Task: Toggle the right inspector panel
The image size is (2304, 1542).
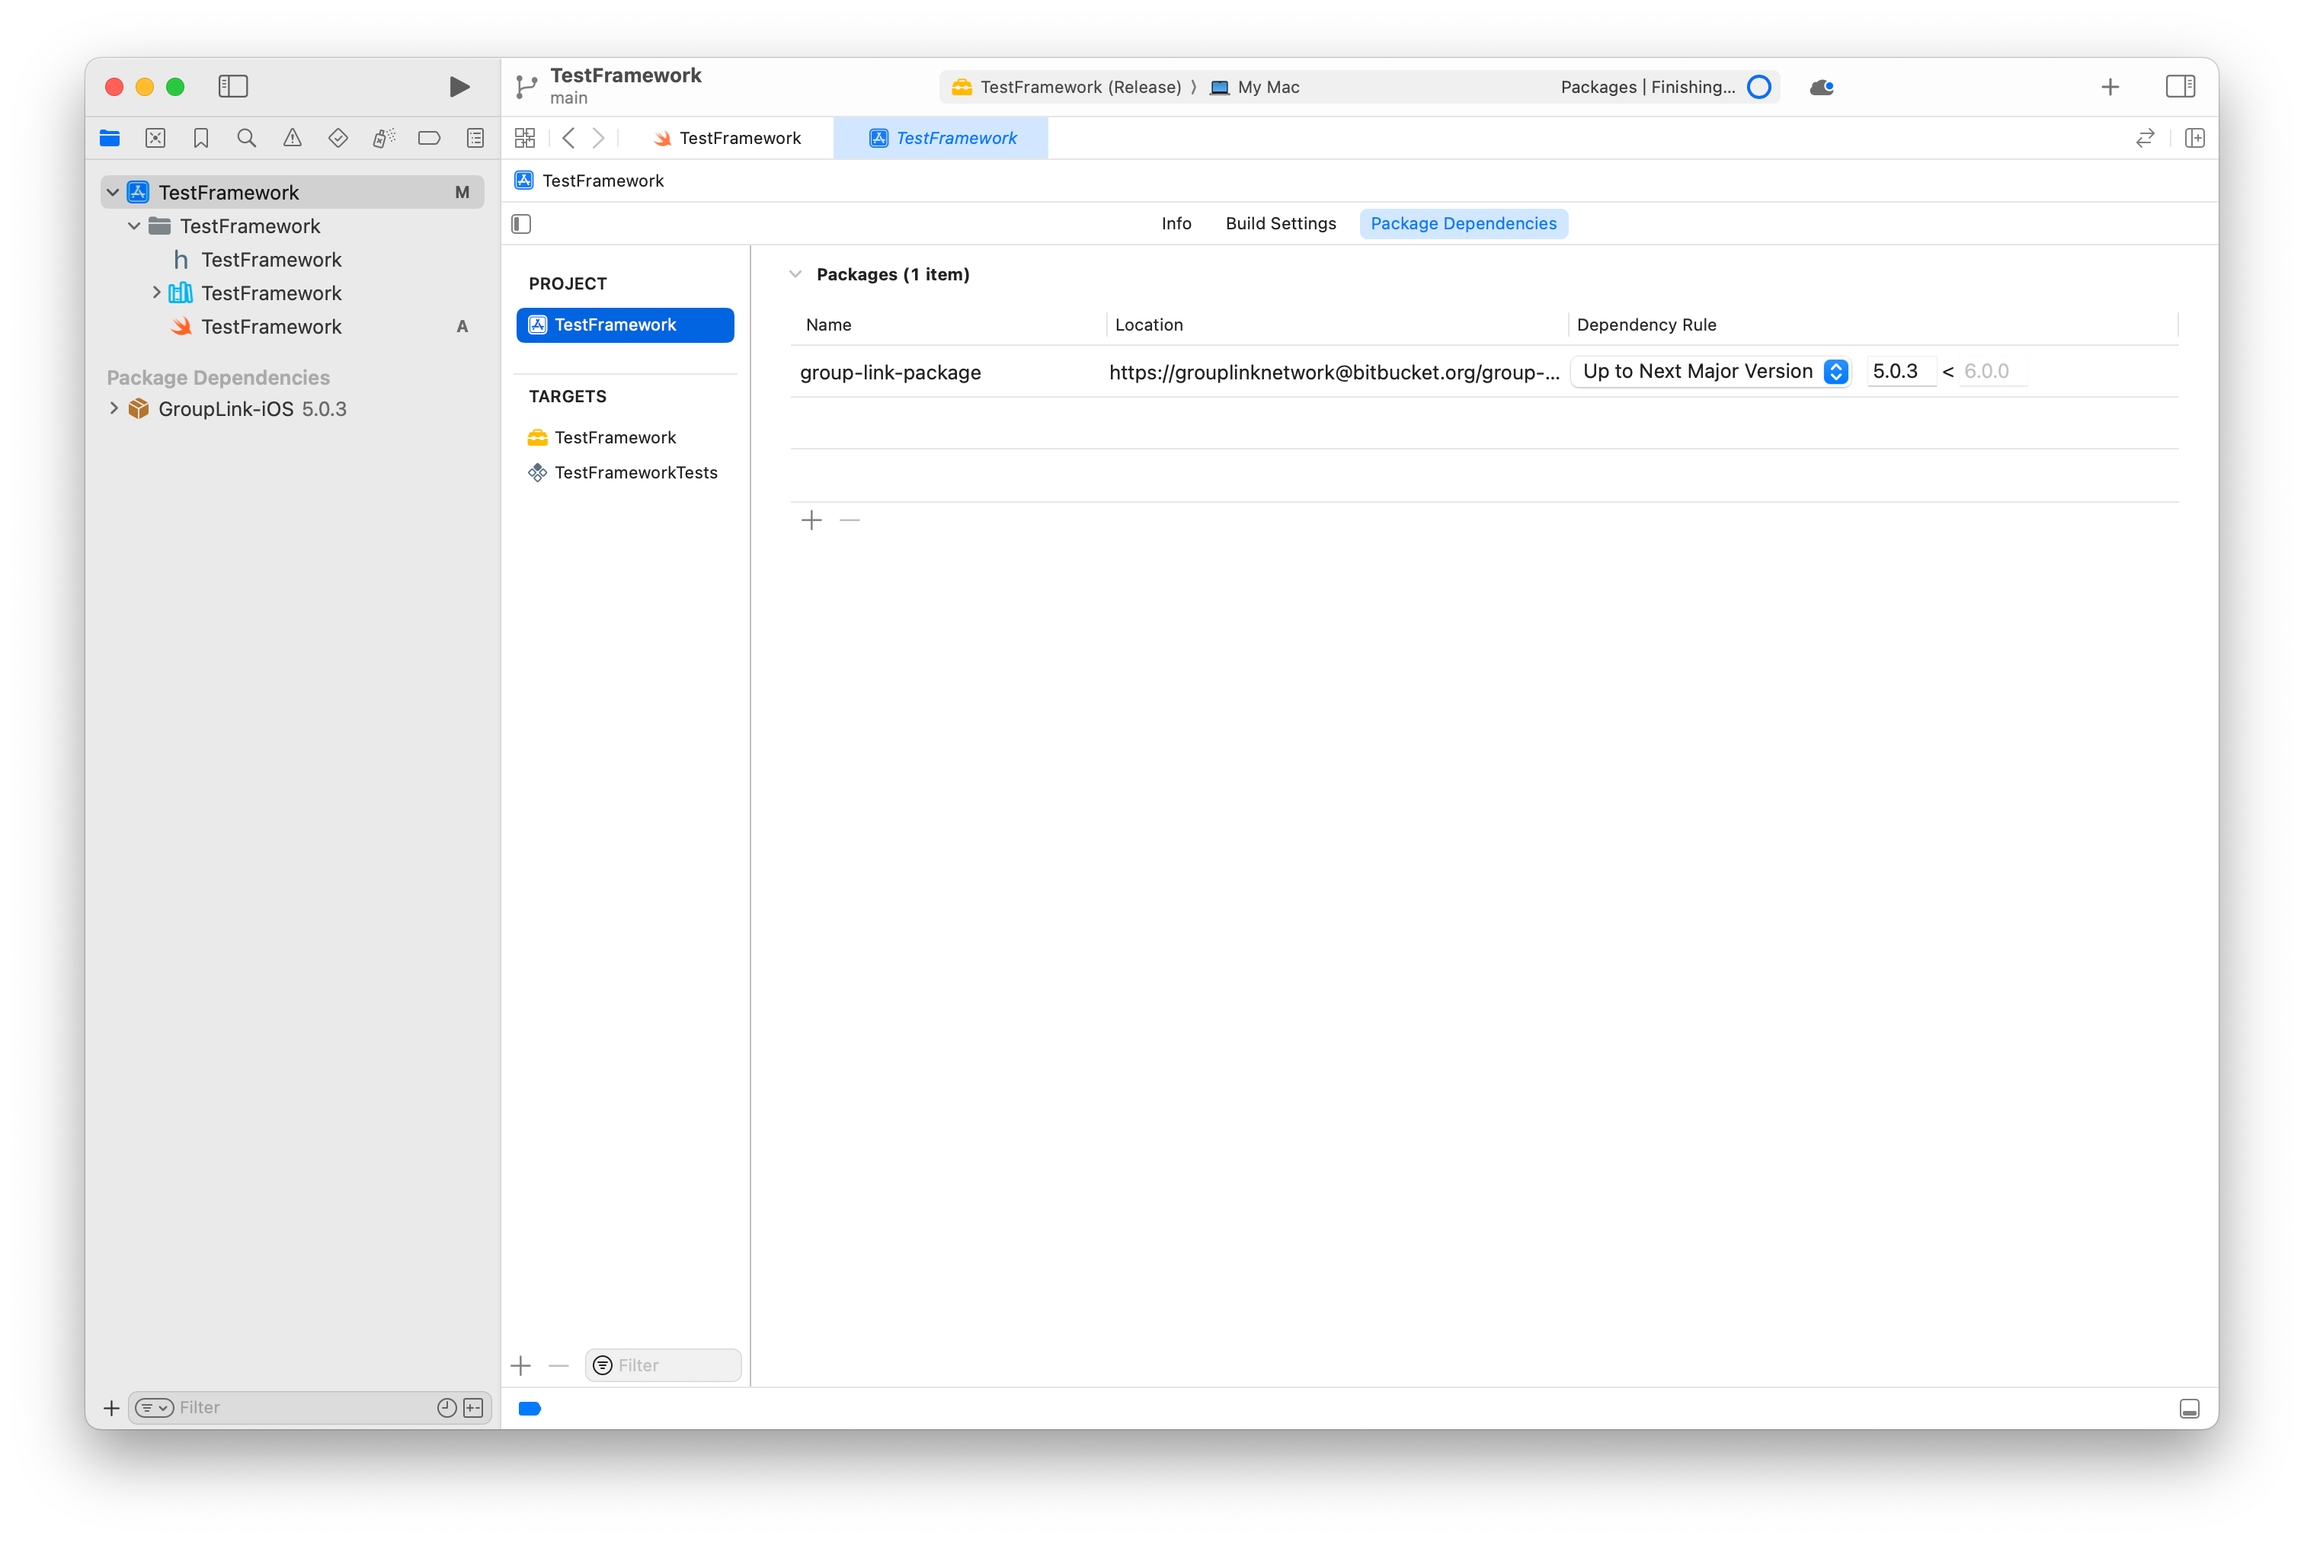Action: pos(2180,87)
